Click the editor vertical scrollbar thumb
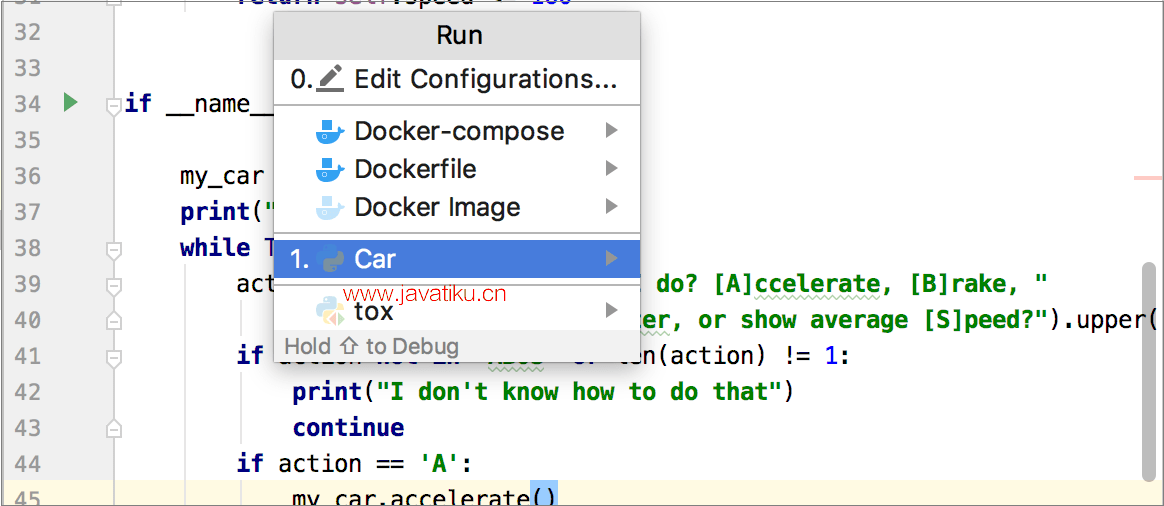 1148,371
